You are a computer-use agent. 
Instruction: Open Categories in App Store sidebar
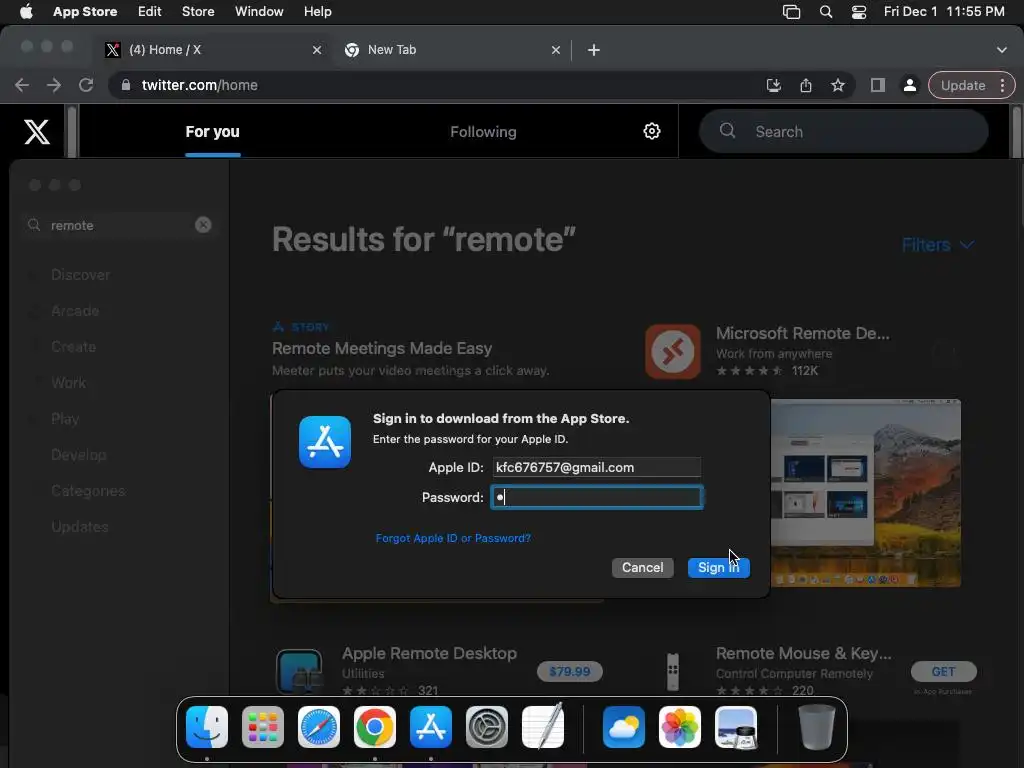[x=88, y=490]
